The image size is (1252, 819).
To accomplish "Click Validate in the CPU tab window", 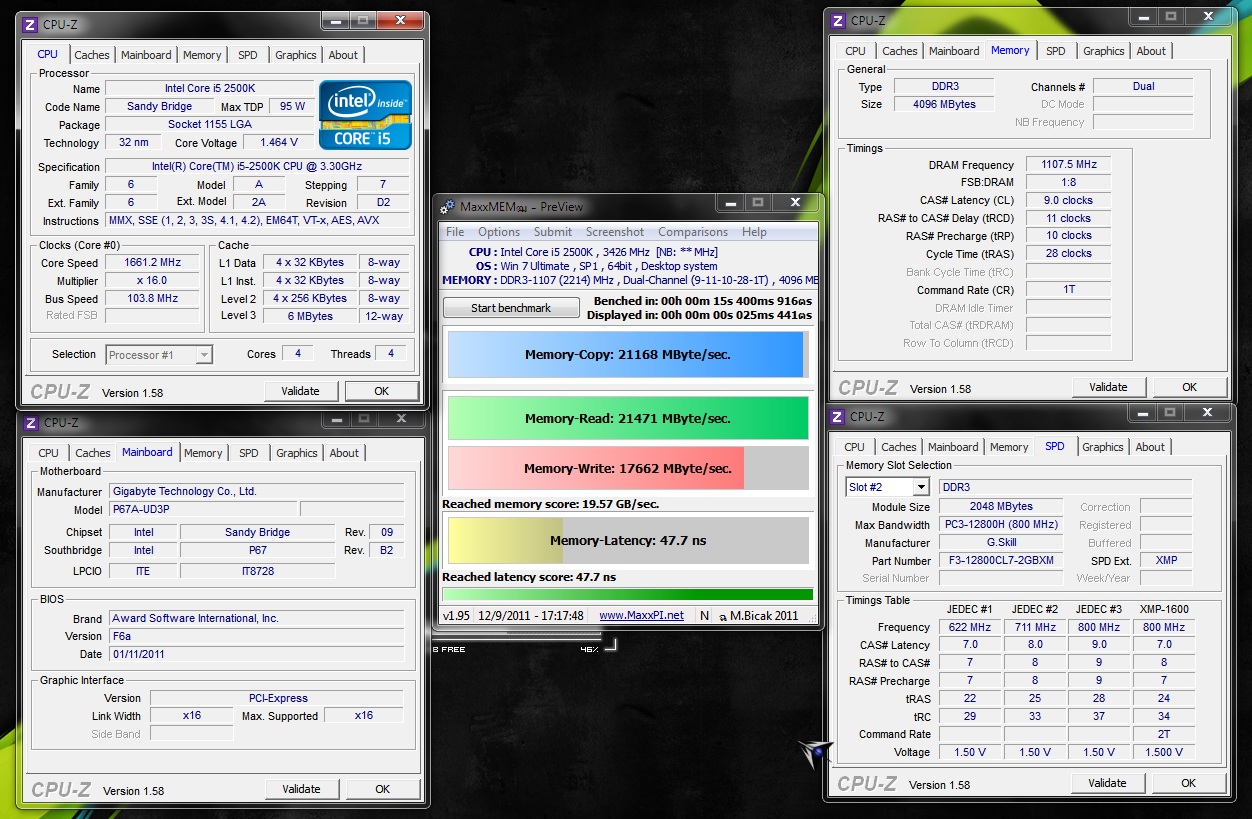I will pos(300,391).
